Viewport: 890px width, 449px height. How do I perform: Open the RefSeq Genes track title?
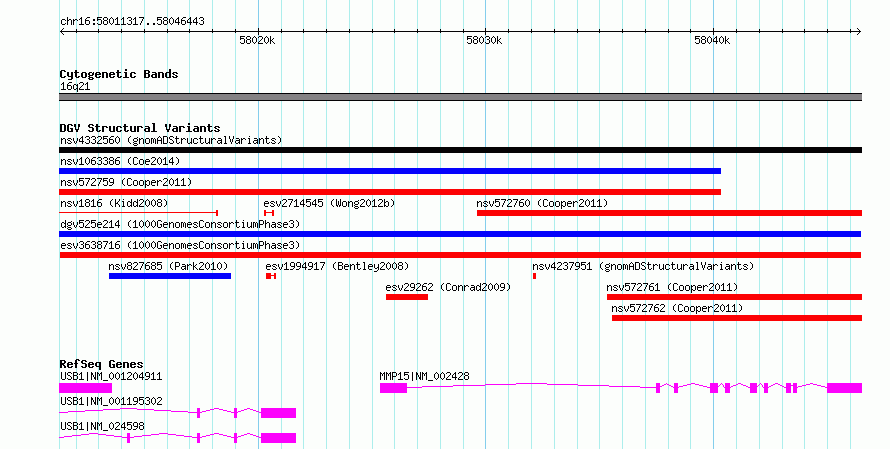101,364
